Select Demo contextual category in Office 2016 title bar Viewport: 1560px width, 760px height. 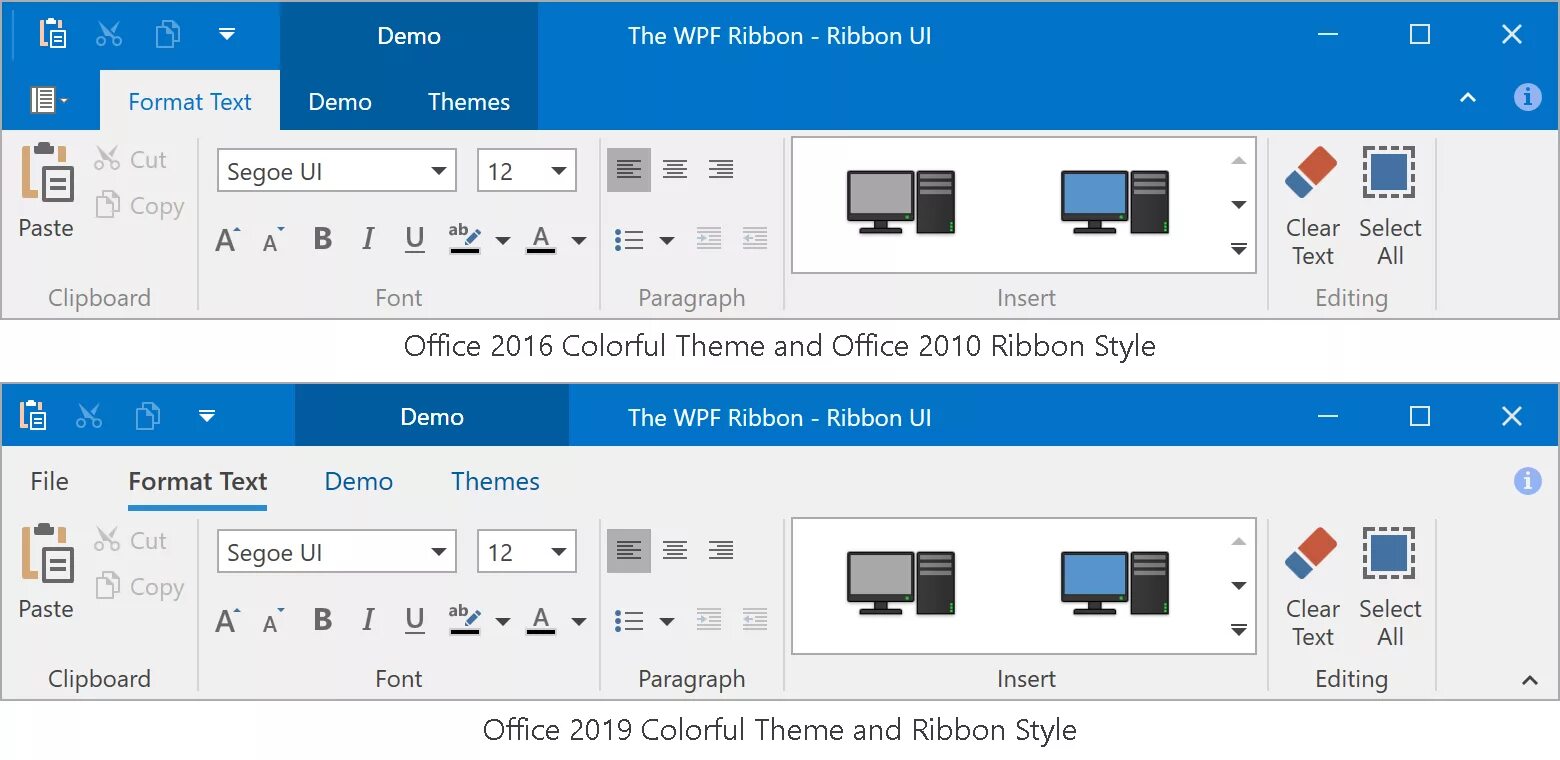(x=409, y=35)
